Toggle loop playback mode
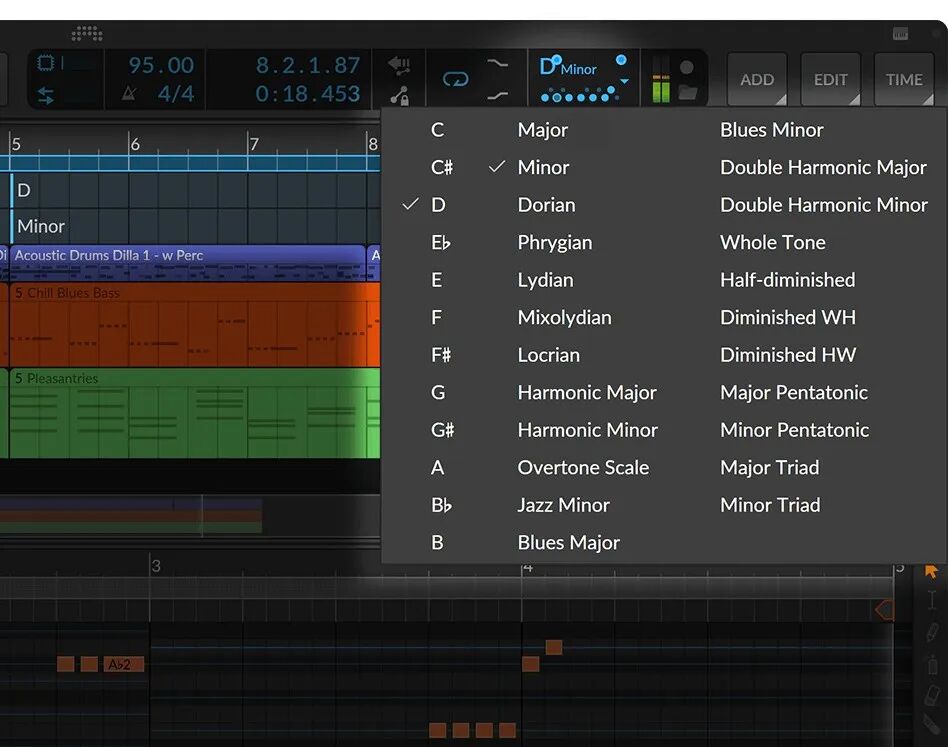This screenshot has width=948, height=747. pos(455,78)
